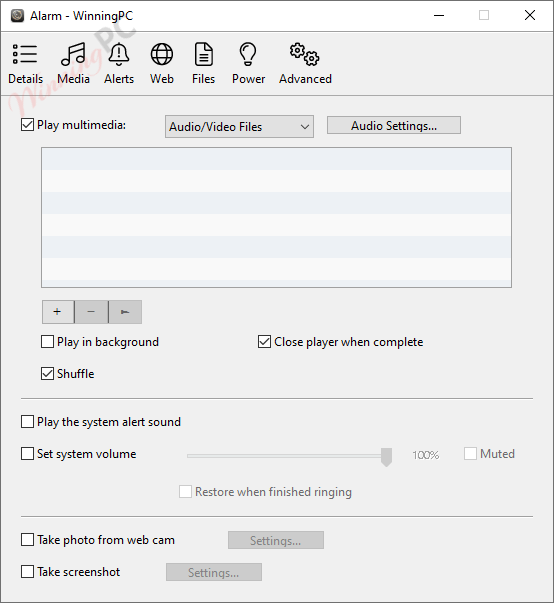Expand the Audio/Video Files dropdown
Image resolution: width=554 pixels, height=603 pixels.
(239, 127)
